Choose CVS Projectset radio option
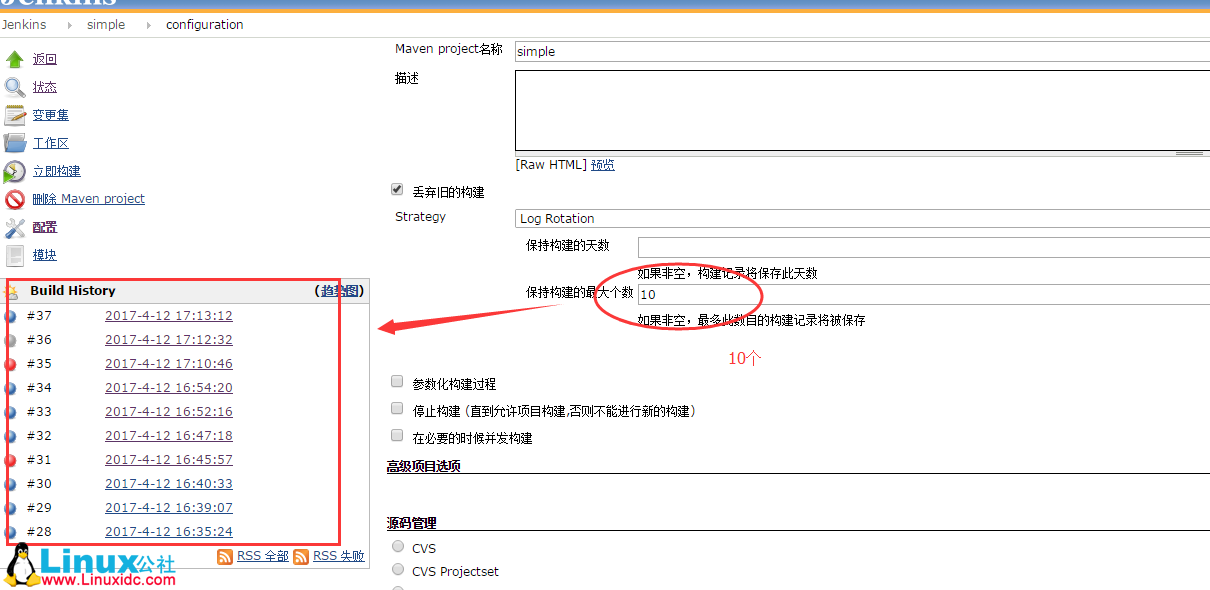This screenshot has height=590, width=1210. click(396, 570)
